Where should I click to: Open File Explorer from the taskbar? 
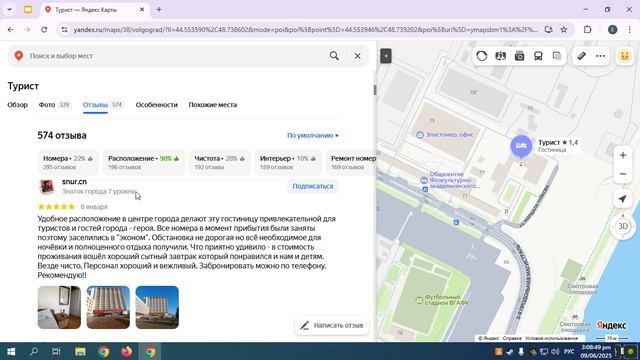coord(80,351)
